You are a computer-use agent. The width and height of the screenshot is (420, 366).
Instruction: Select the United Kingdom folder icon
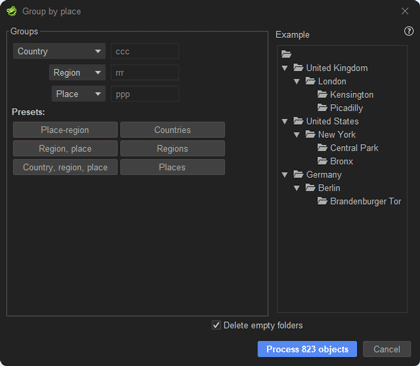[298, 68]
